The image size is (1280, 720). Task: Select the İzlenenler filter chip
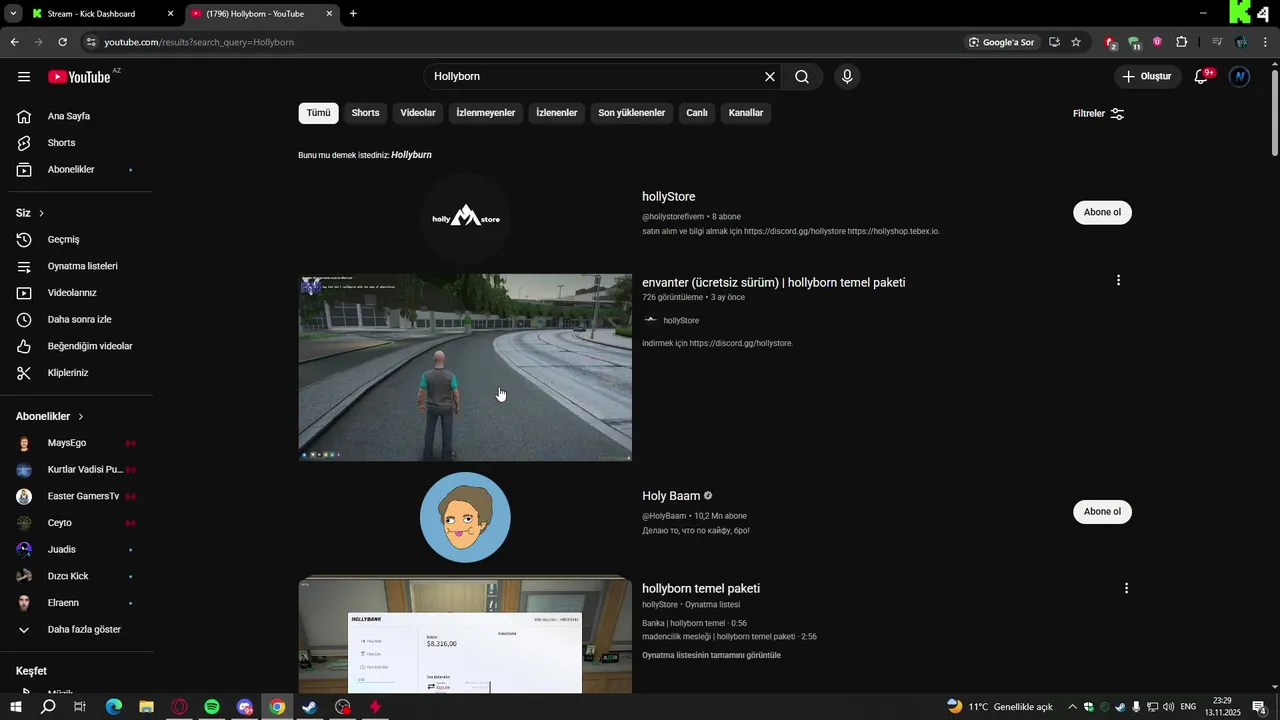[x=557, y=113]
